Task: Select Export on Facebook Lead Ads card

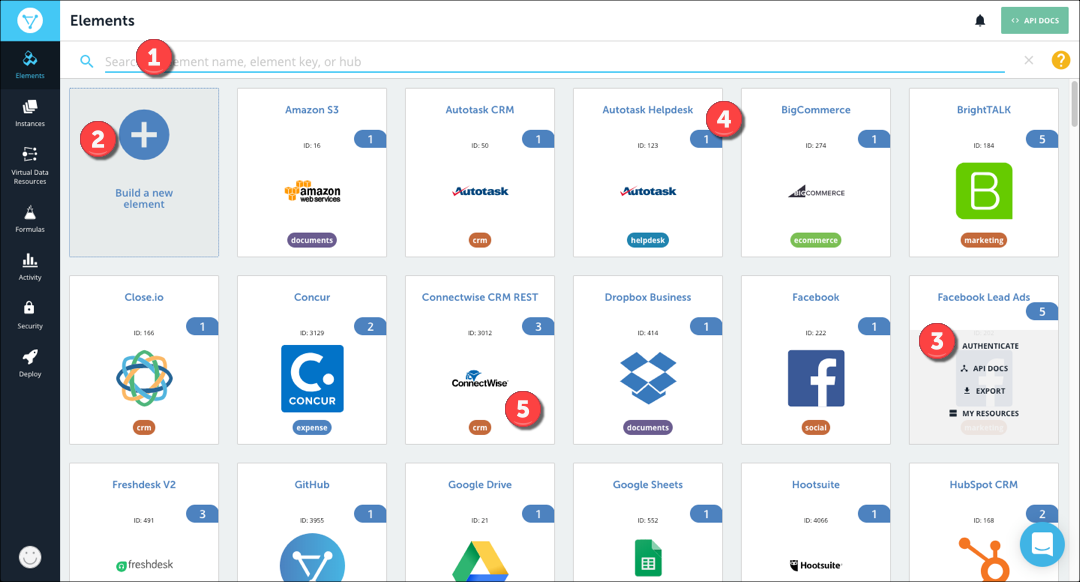Action: point(984,391)
